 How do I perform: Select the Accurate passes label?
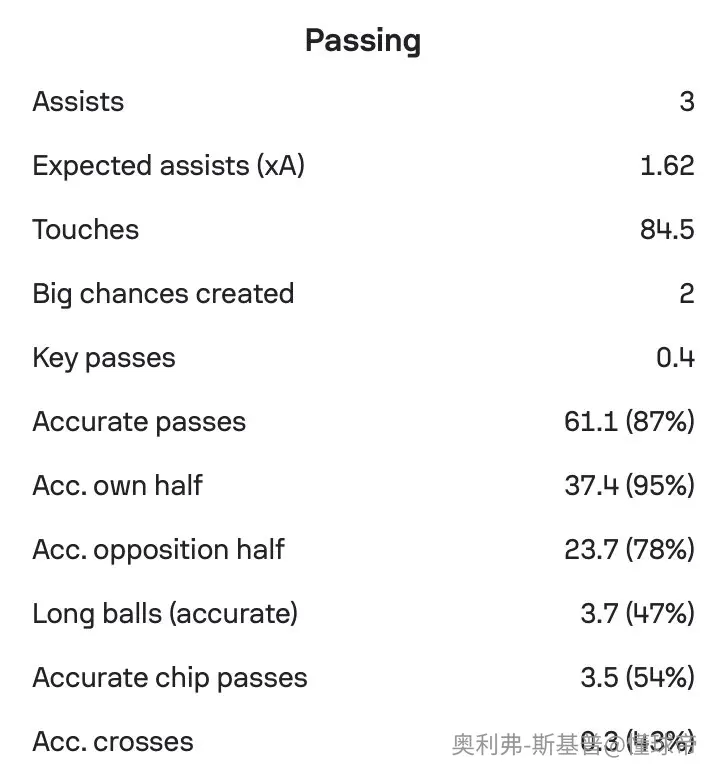(x=139, y=422)
